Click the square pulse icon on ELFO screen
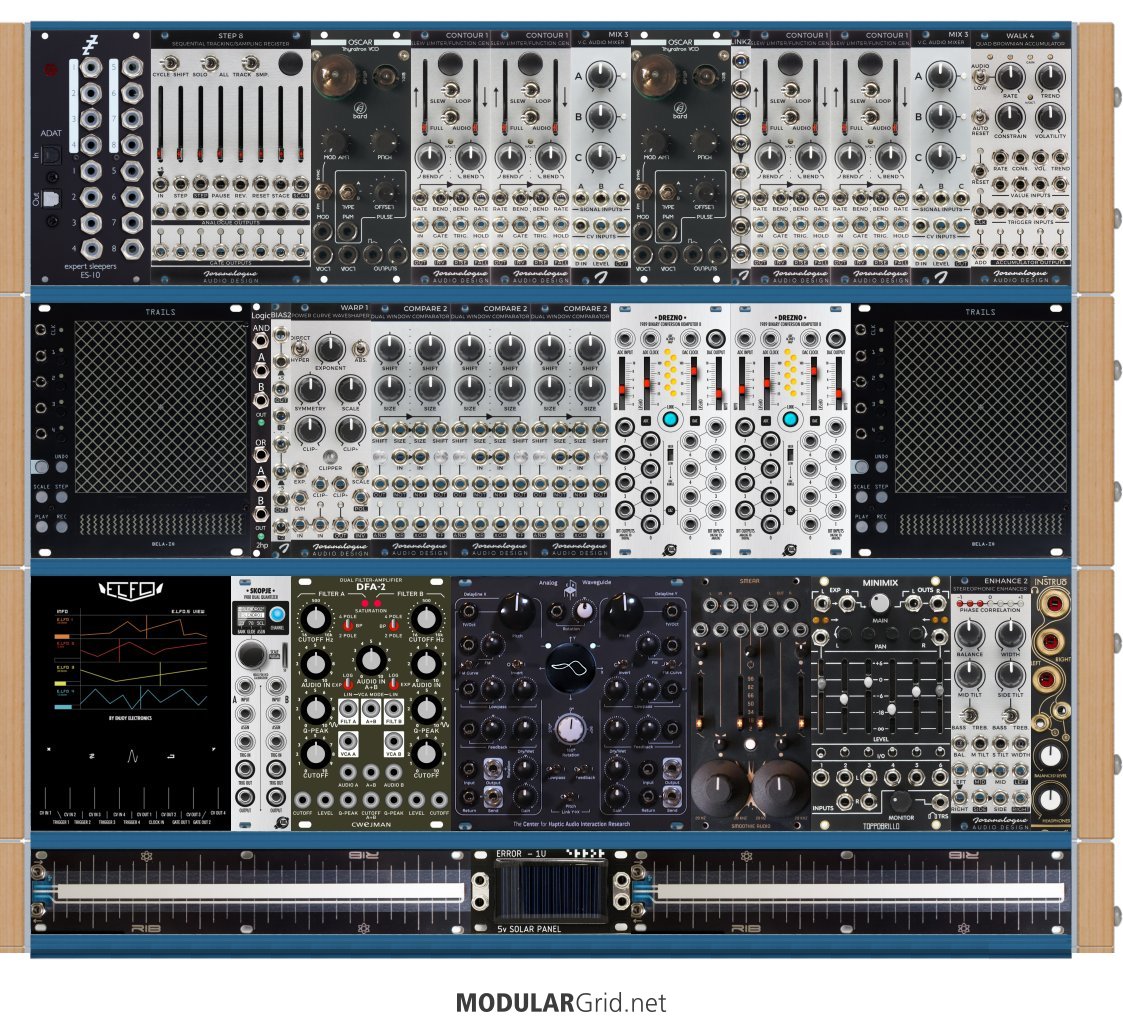Image resolution: width=1123 pixels, height=1024 pixels. pyautogui.click(x=172, y=755)
